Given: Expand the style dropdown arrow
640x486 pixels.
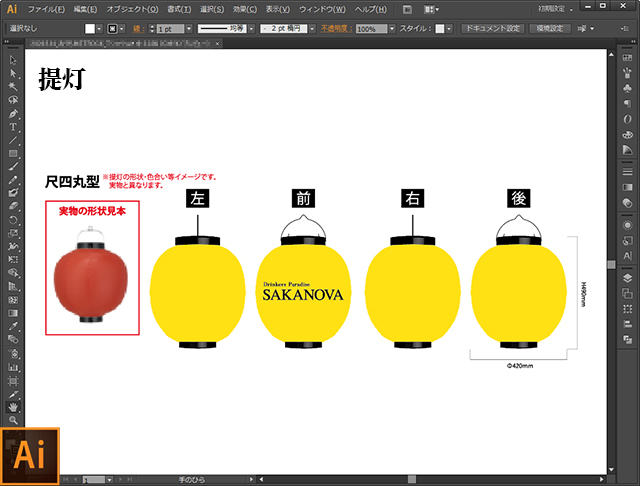Looking at the screenshot, I should pyautogui.click(x=449, y=29).
